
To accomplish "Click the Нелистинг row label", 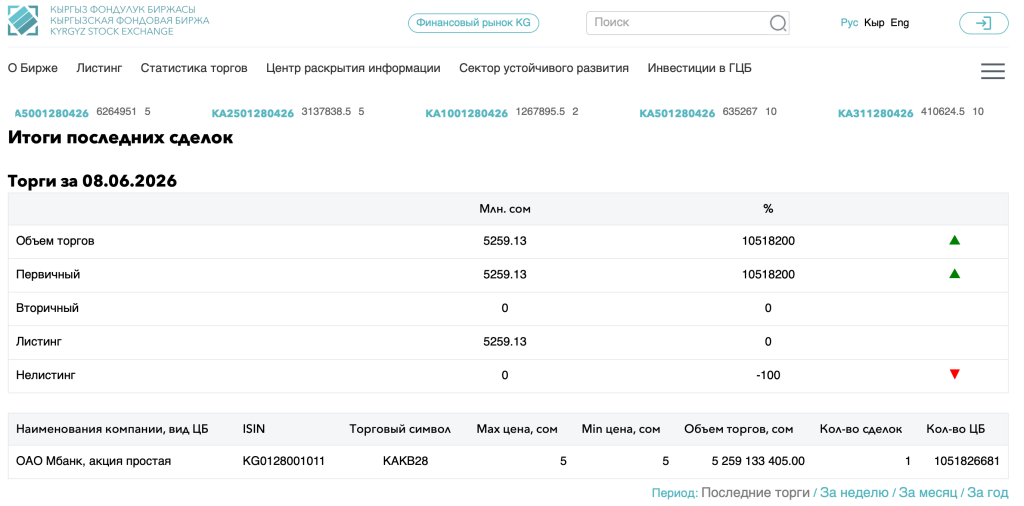I will point(46,375).
